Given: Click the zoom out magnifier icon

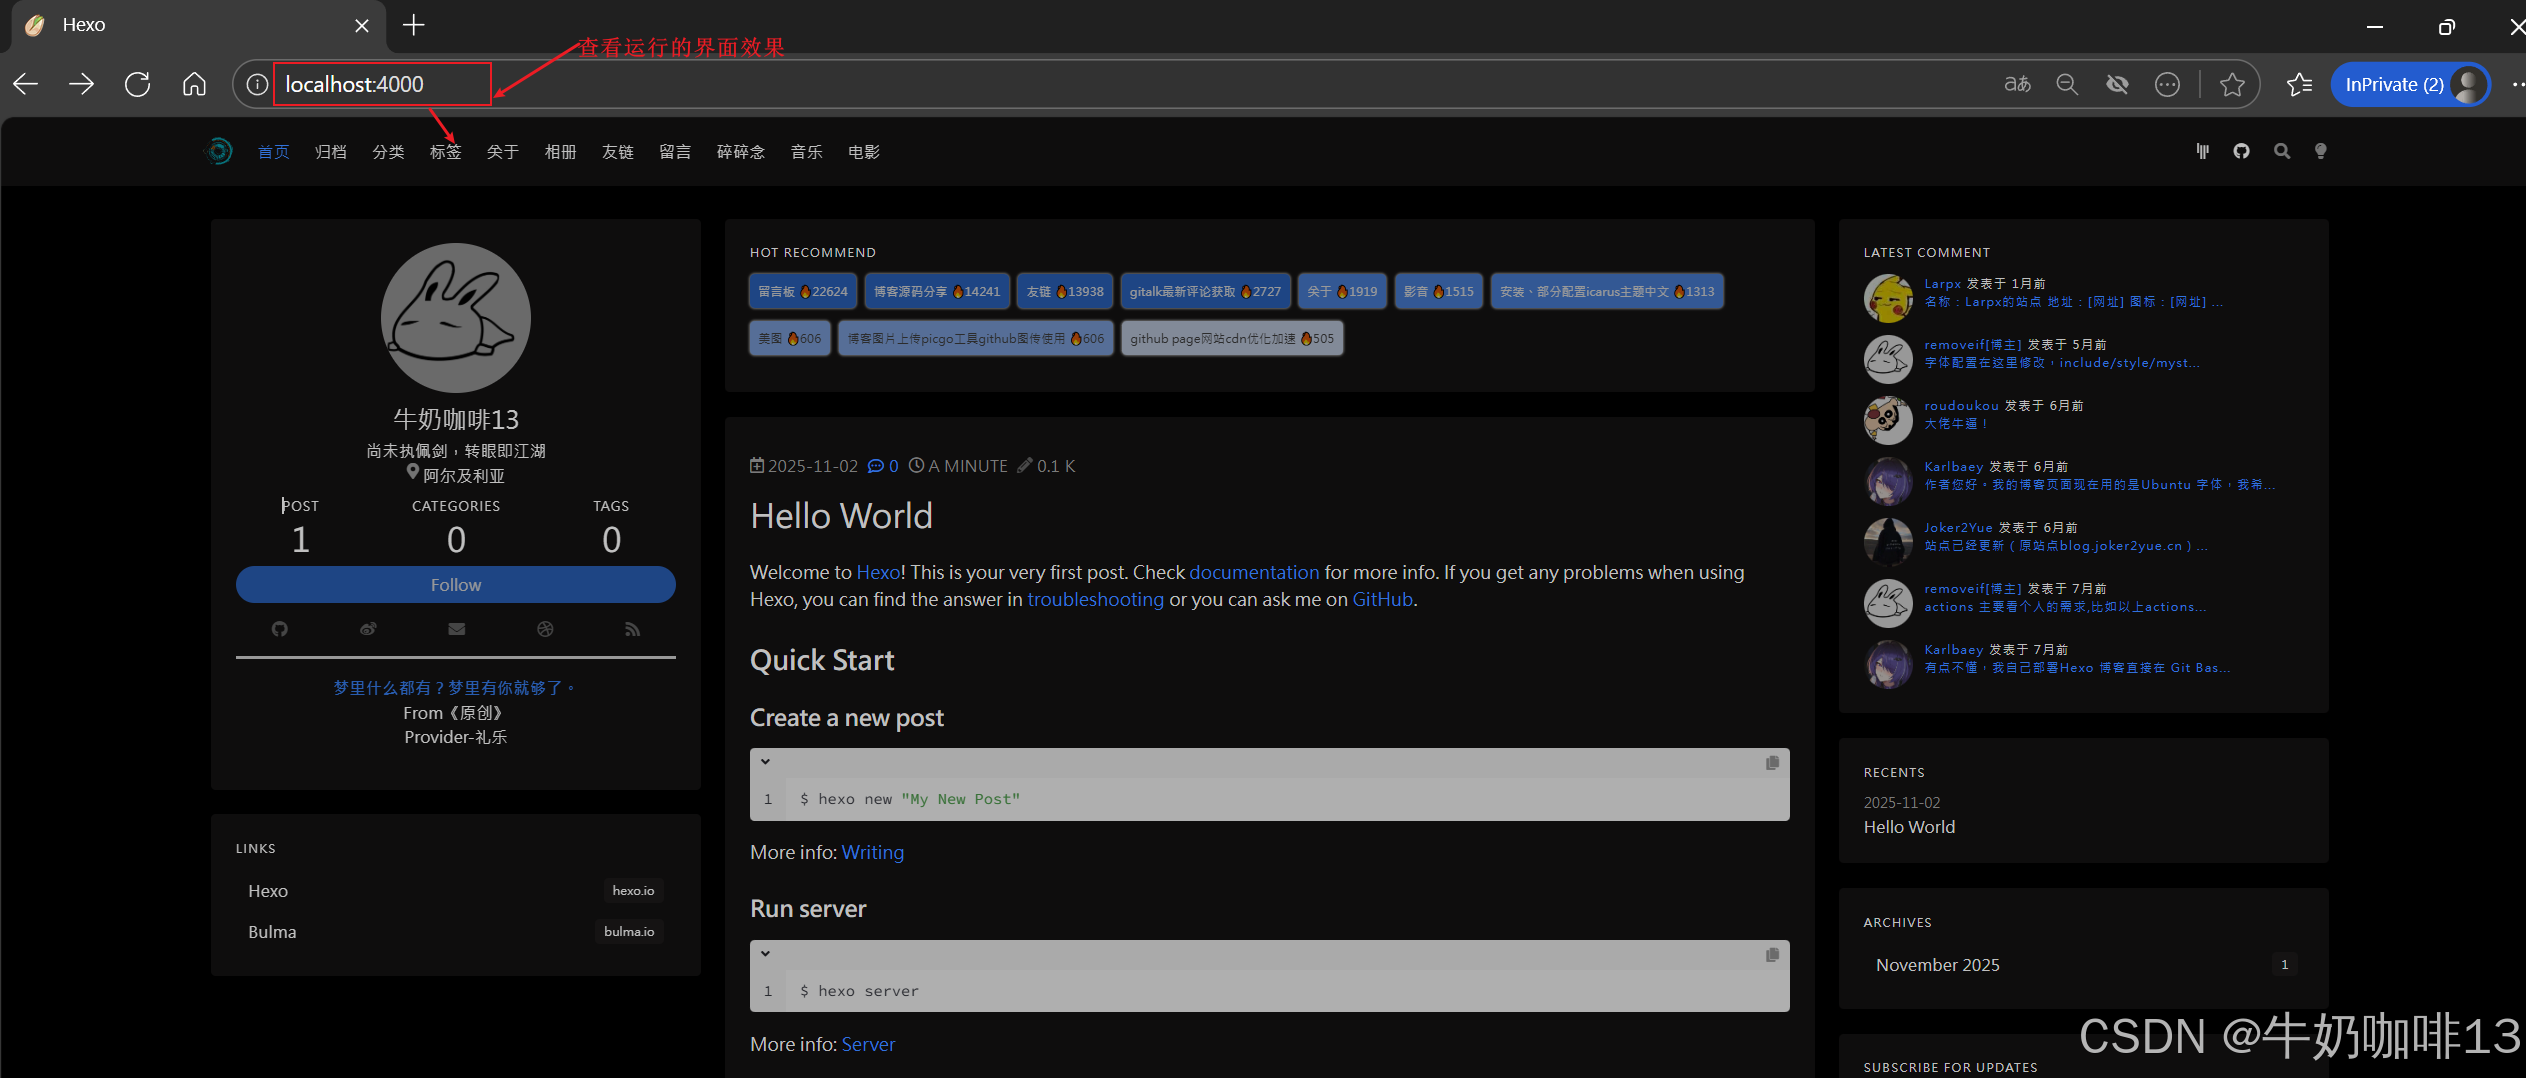Looking at the screenshot, I should [x=2067, y=84].
